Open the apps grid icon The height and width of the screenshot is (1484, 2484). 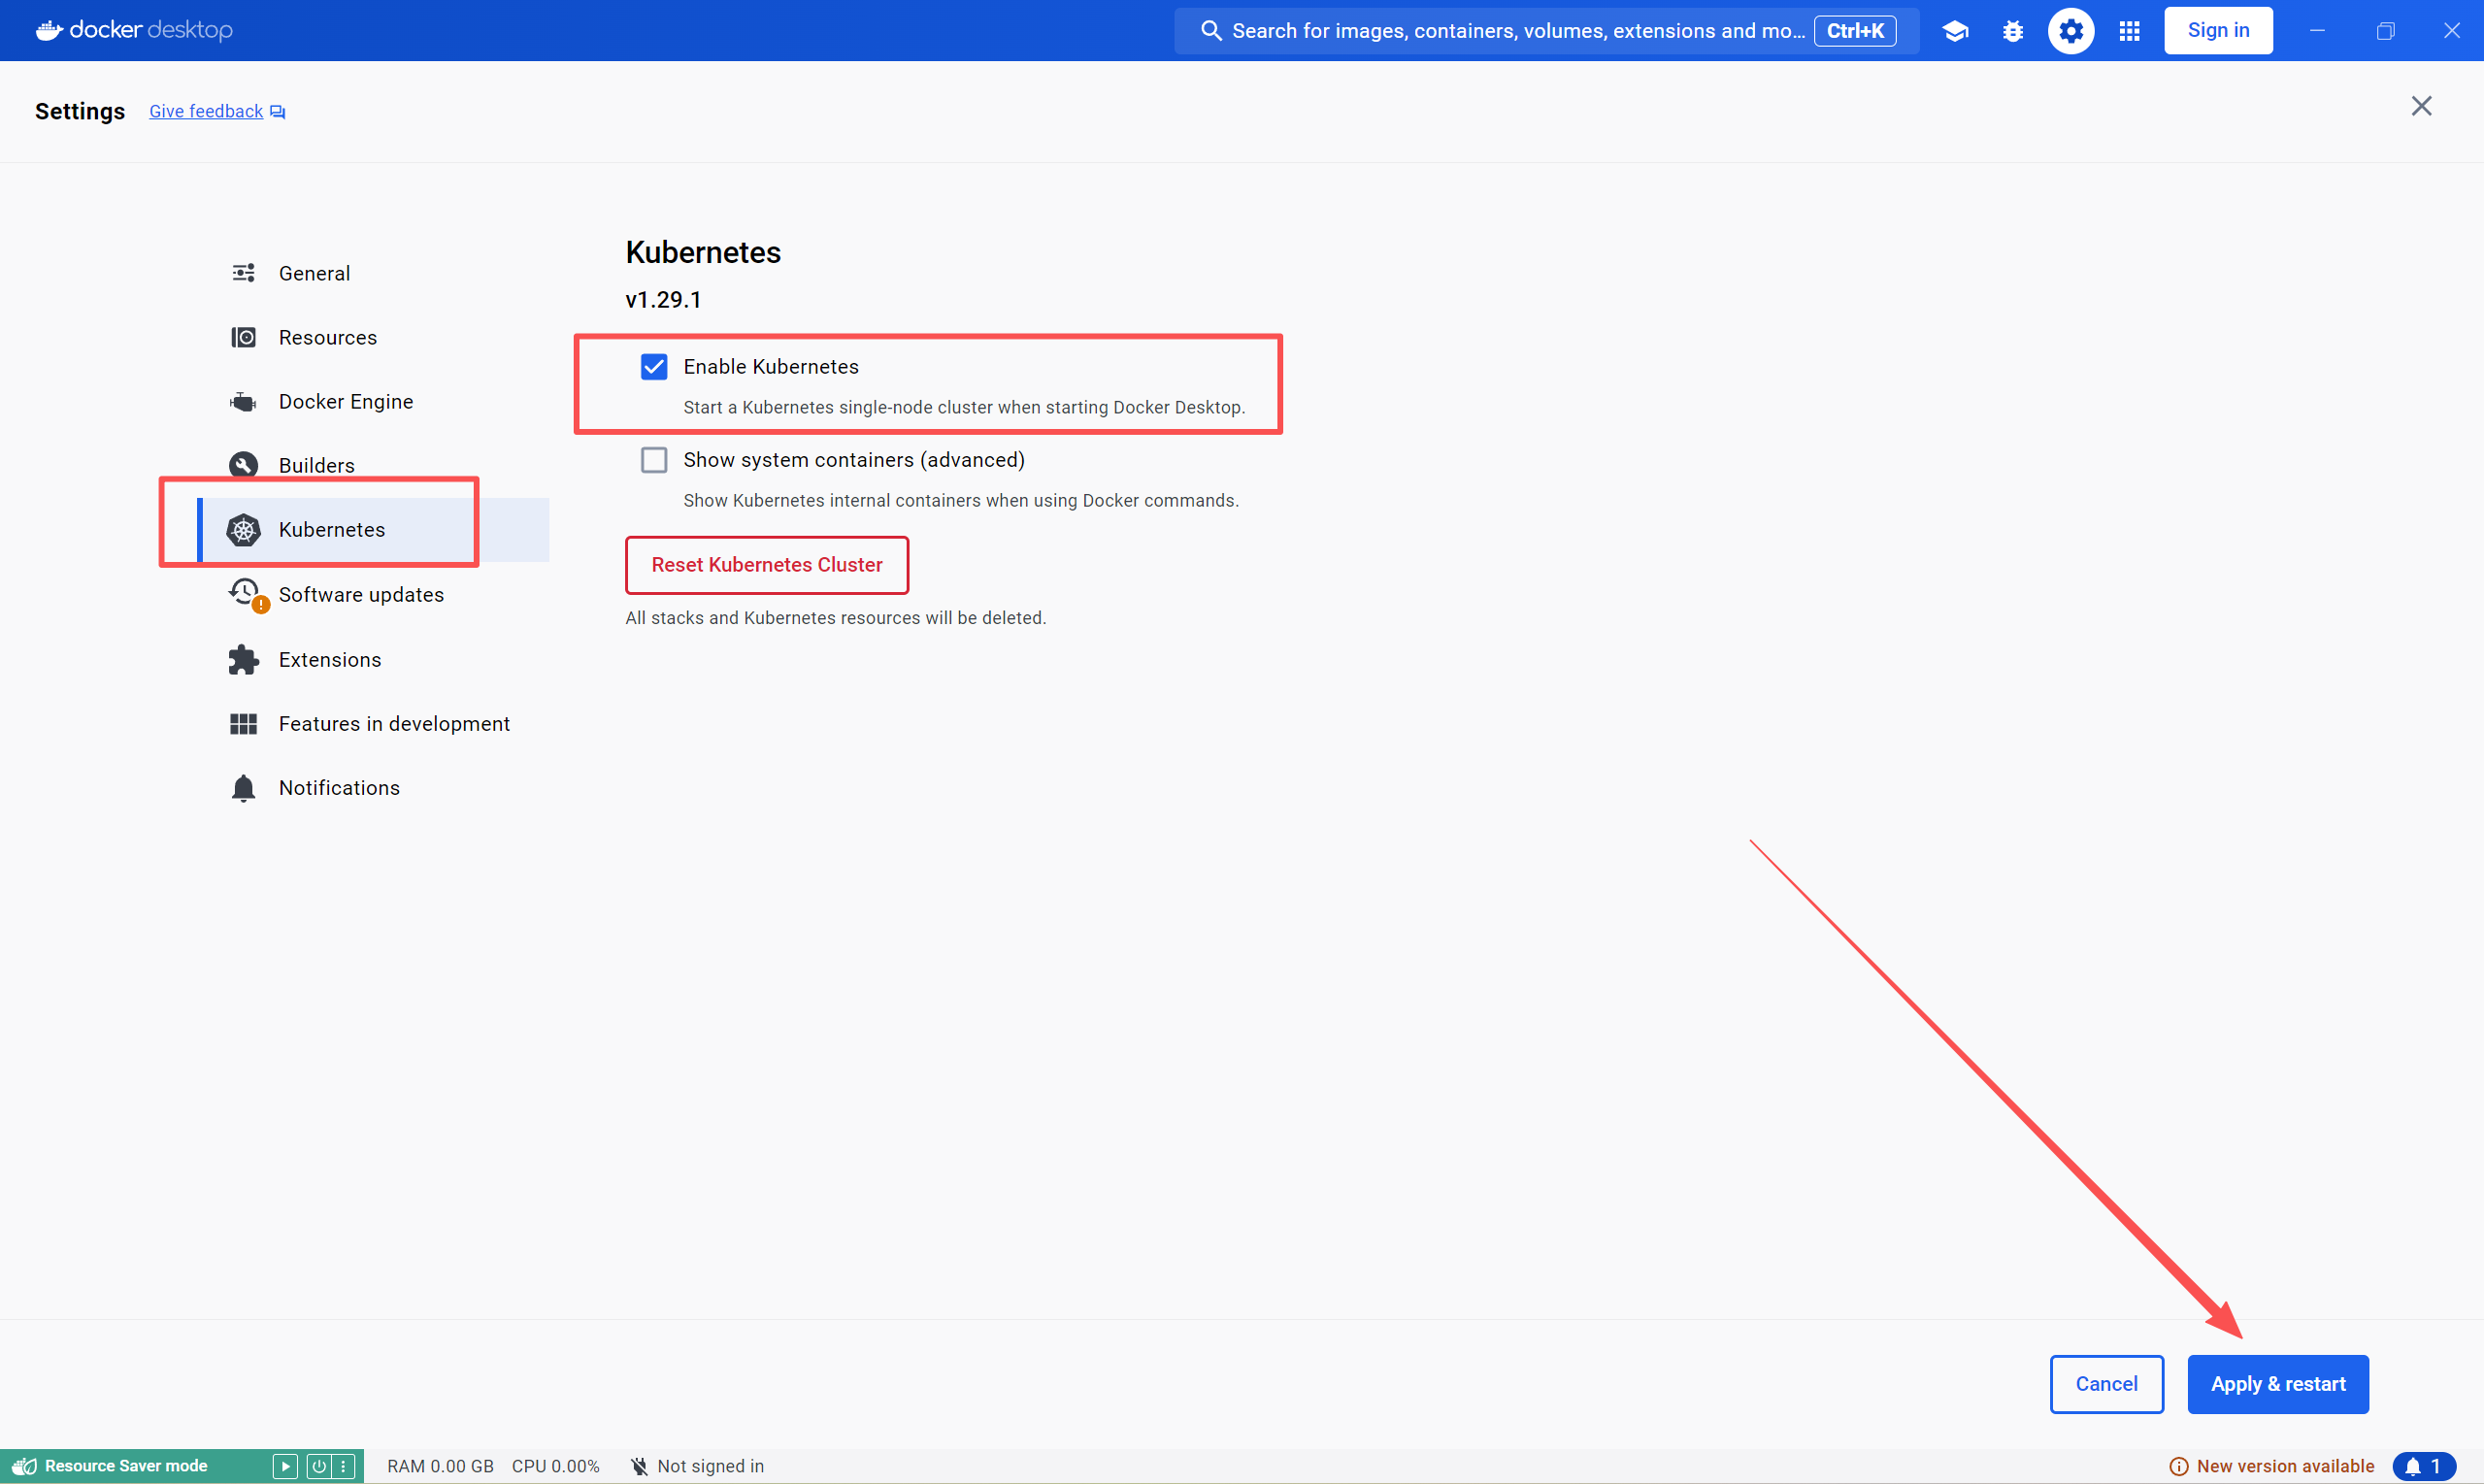(2129, 30)
